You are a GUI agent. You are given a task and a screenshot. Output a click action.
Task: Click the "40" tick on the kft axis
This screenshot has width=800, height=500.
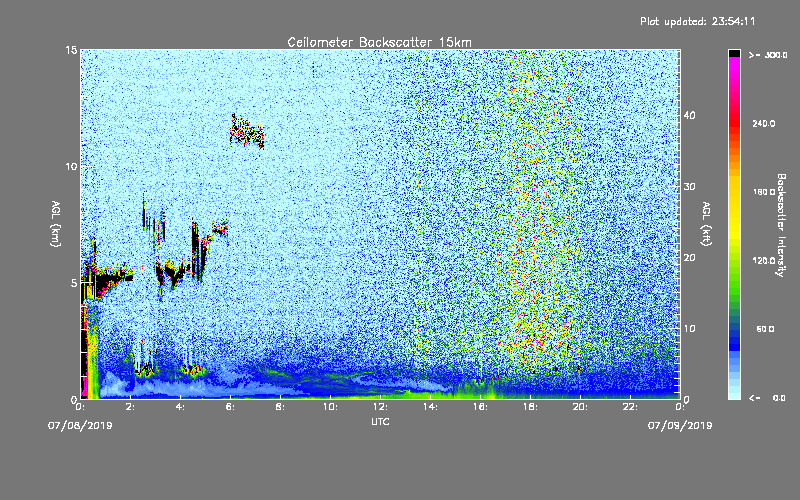tap(689, 115)
